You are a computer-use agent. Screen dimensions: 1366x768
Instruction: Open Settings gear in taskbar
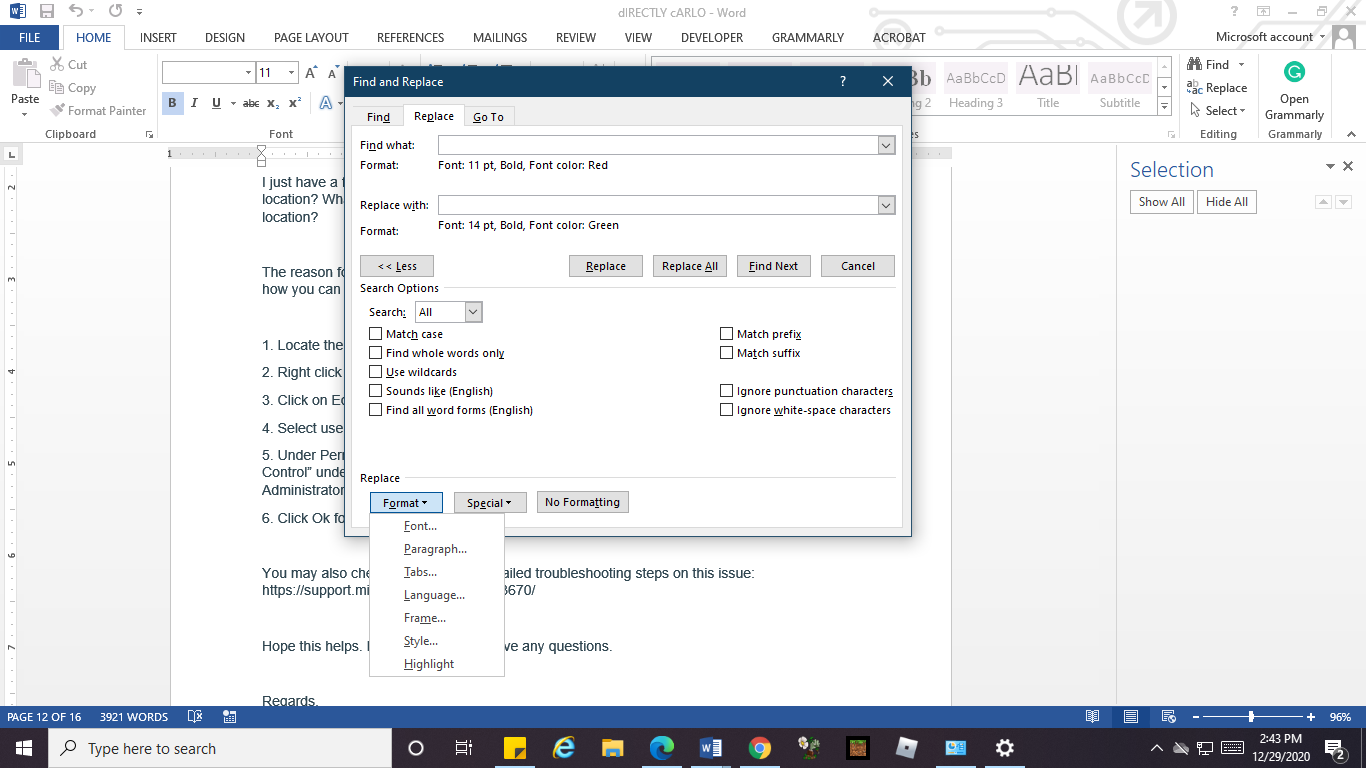pyautogui.click(x=1005, y=748)
